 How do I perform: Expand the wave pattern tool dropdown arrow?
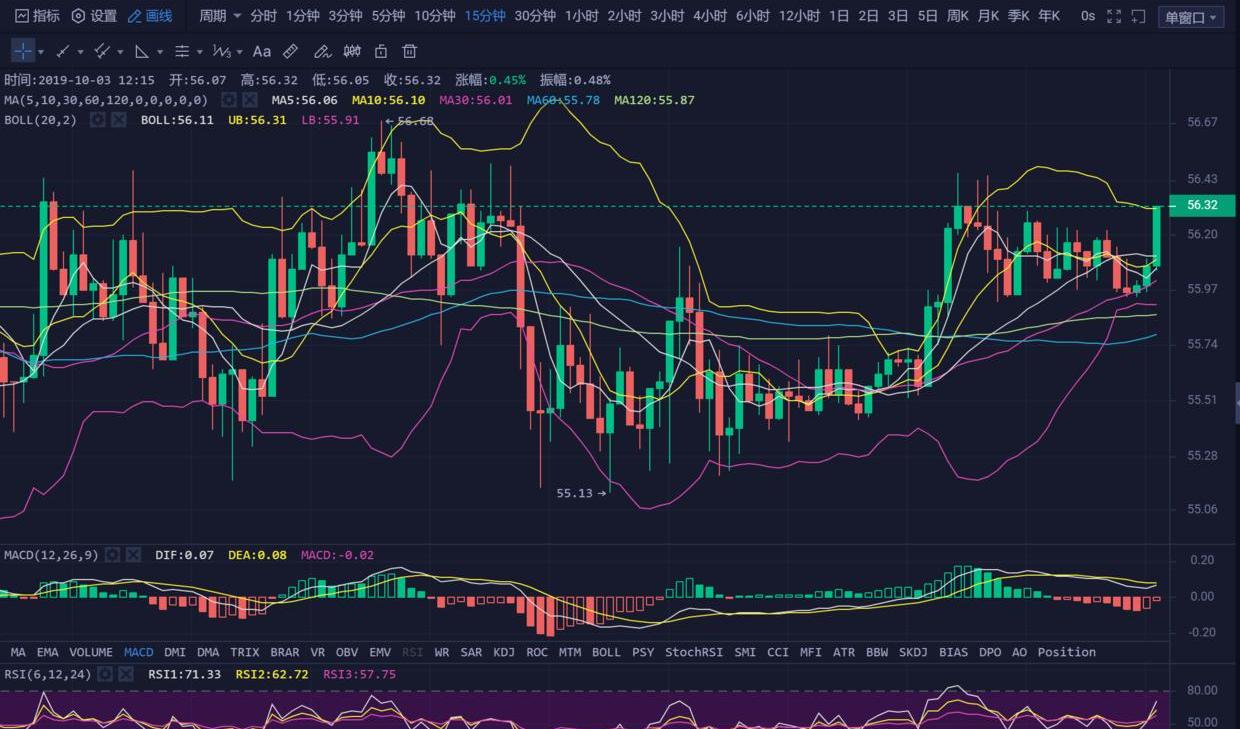click(238, 52)
